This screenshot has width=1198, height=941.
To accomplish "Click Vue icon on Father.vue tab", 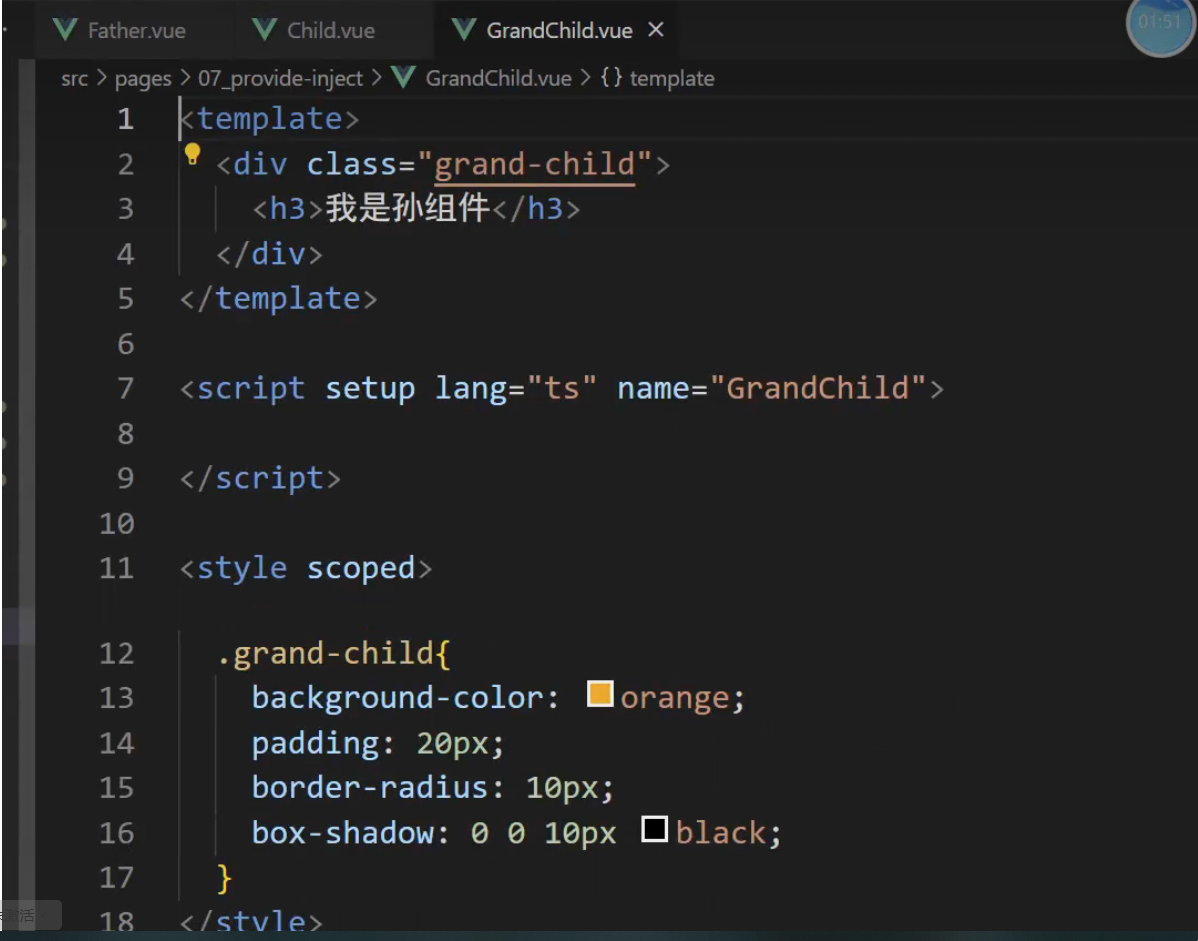I will tap(65, 31).
